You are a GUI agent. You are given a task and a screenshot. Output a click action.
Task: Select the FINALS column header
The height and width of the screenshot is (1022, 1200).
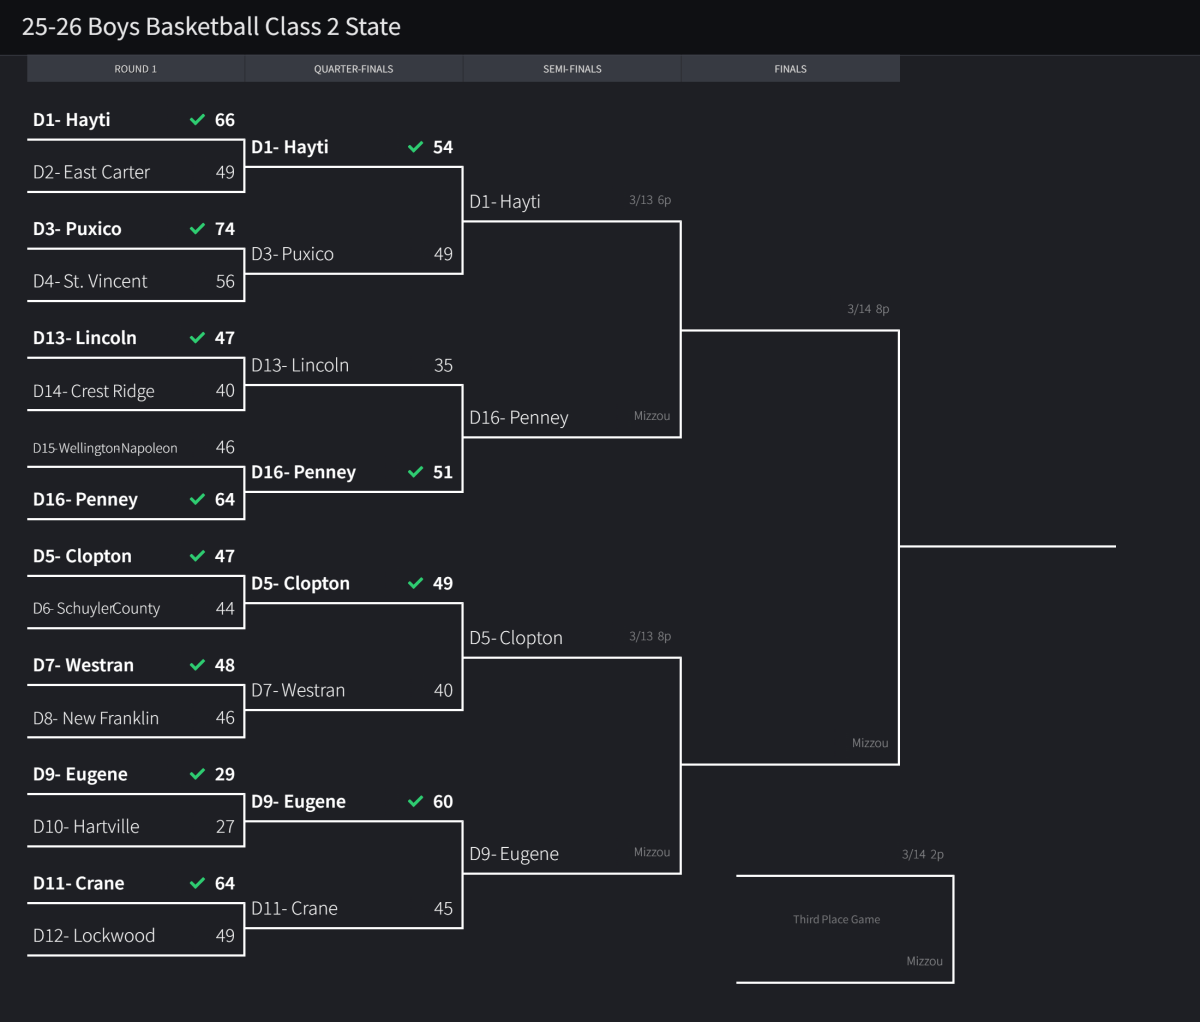coord(790,69)
